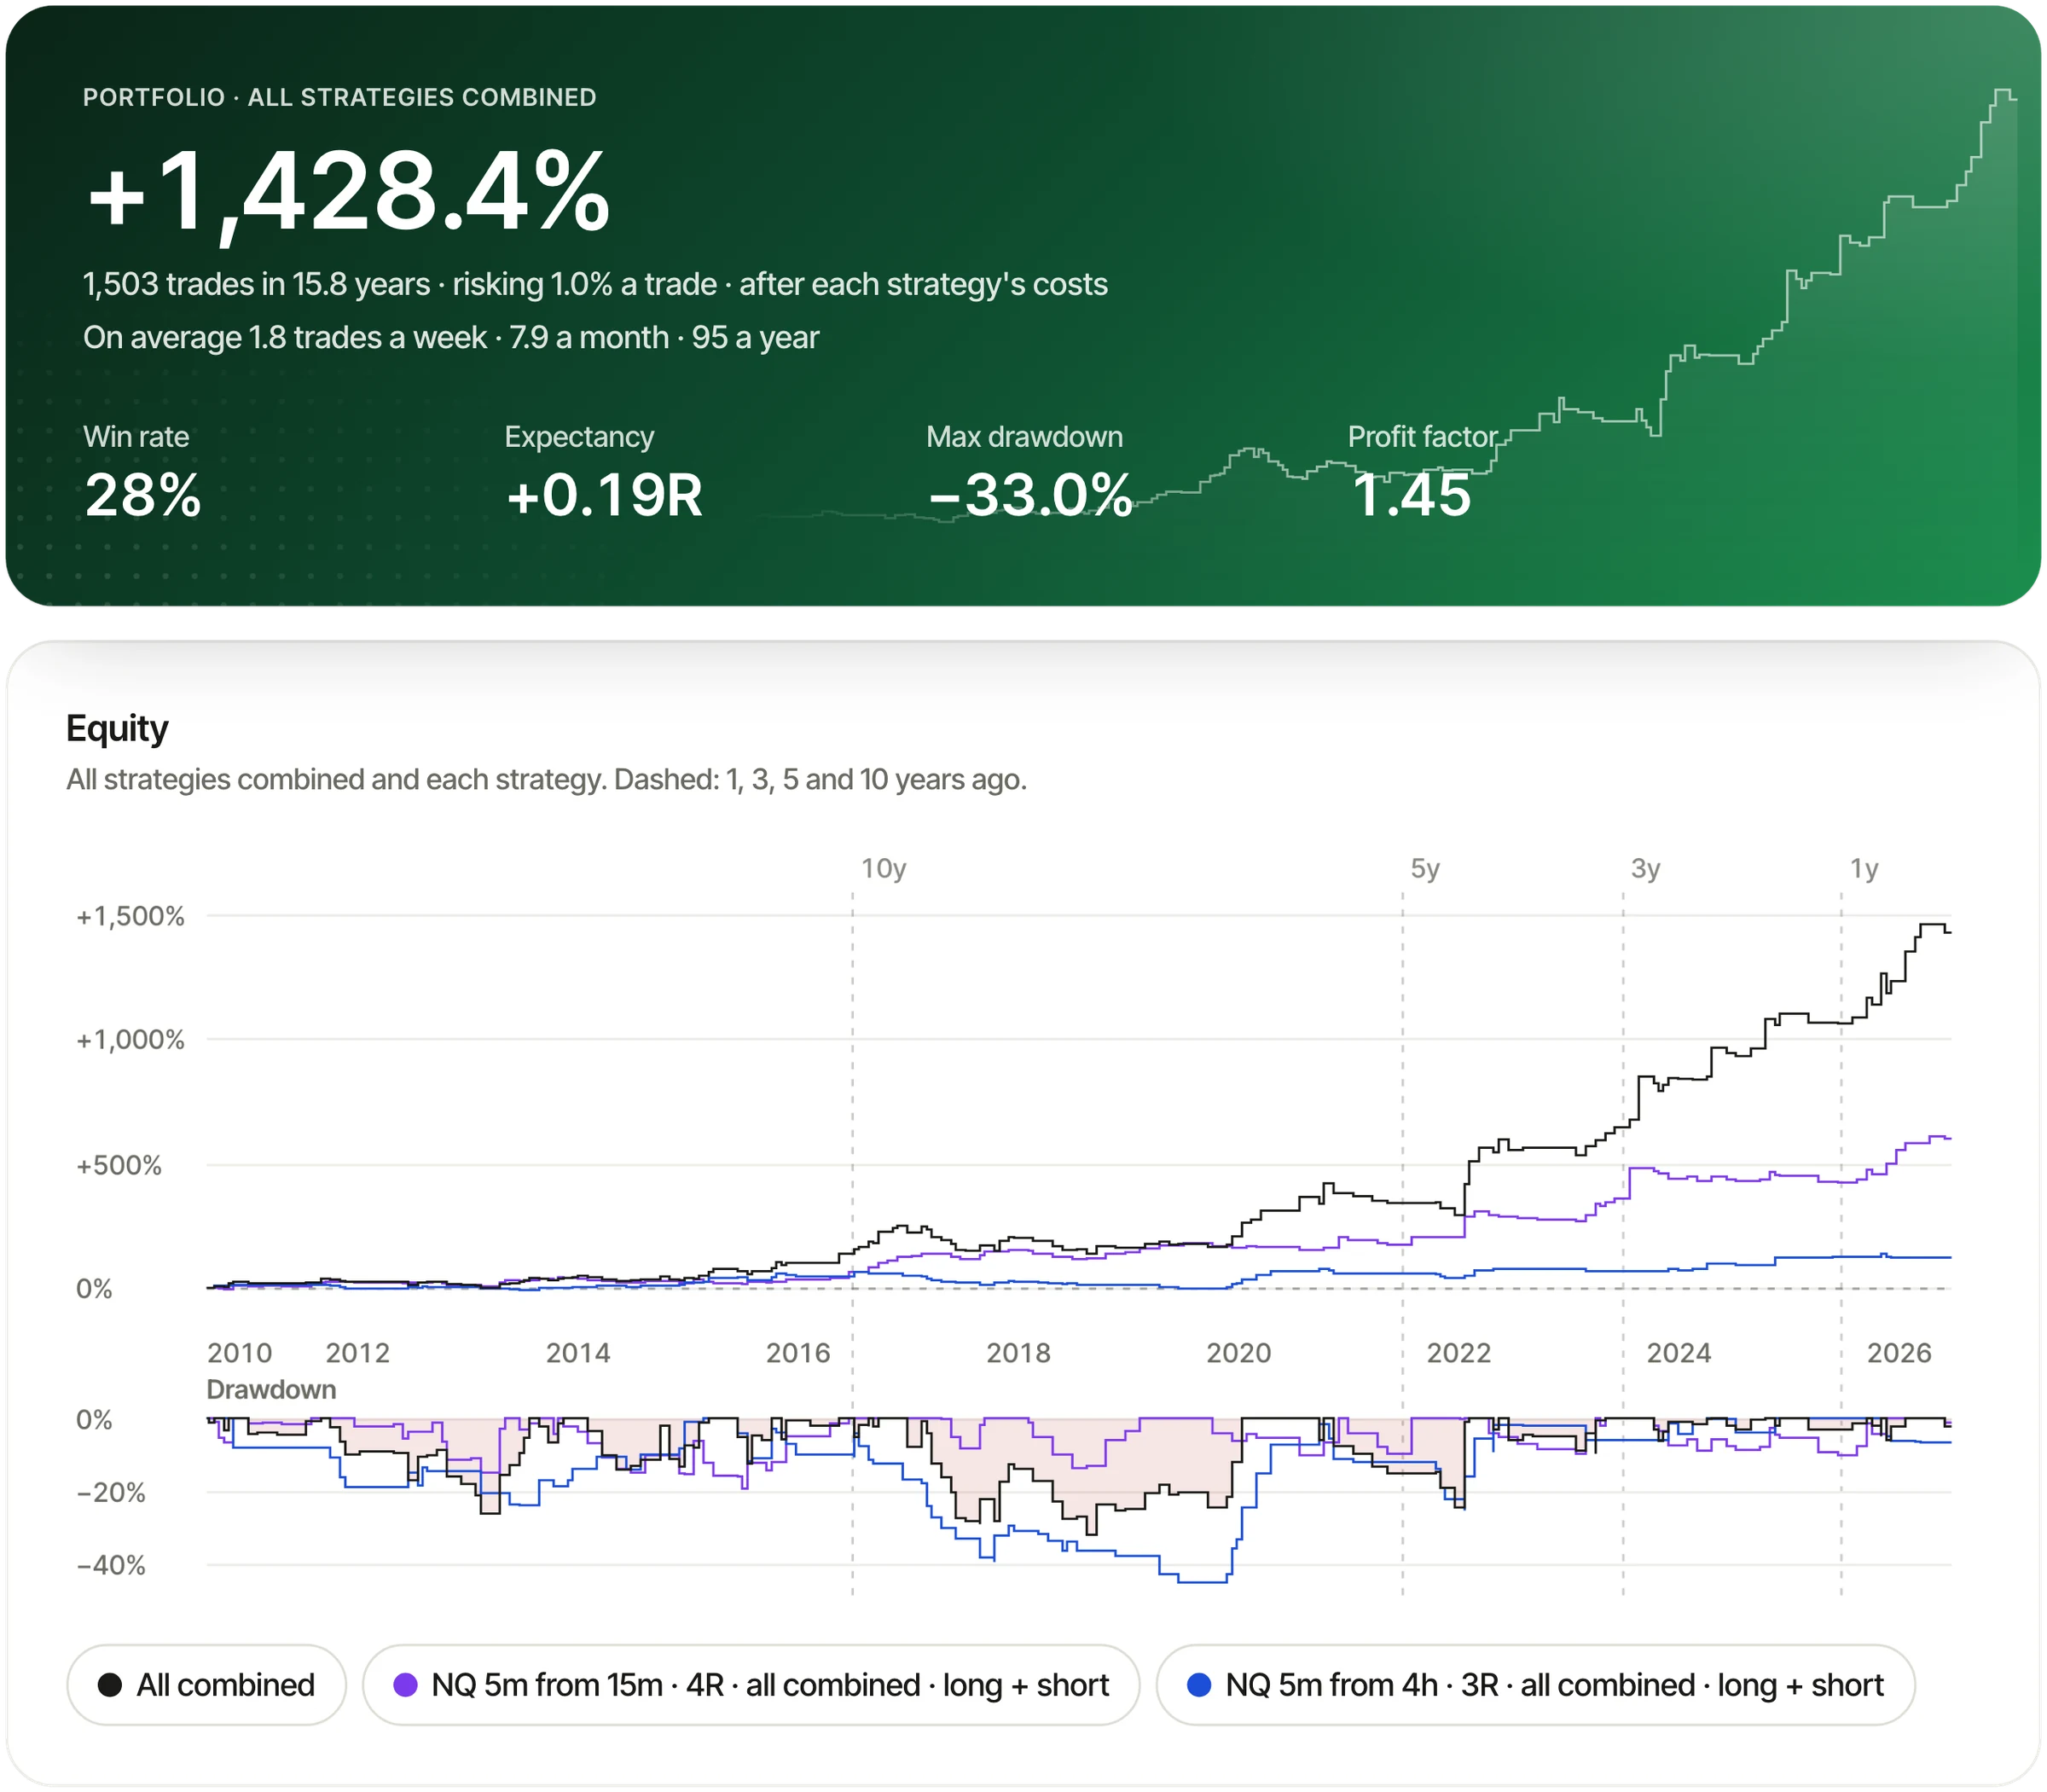Click the Expectancy +0.19R value

604,495
